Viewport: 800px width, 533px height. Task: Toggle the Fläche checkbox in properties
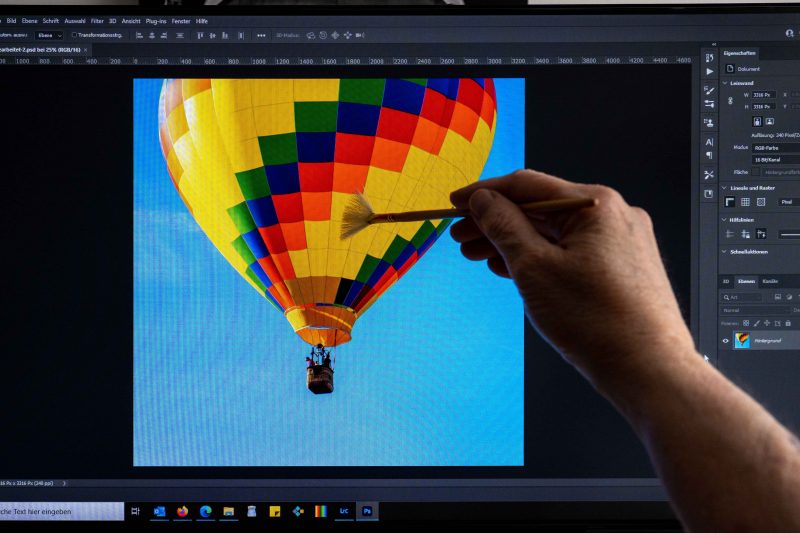[757, 172]
